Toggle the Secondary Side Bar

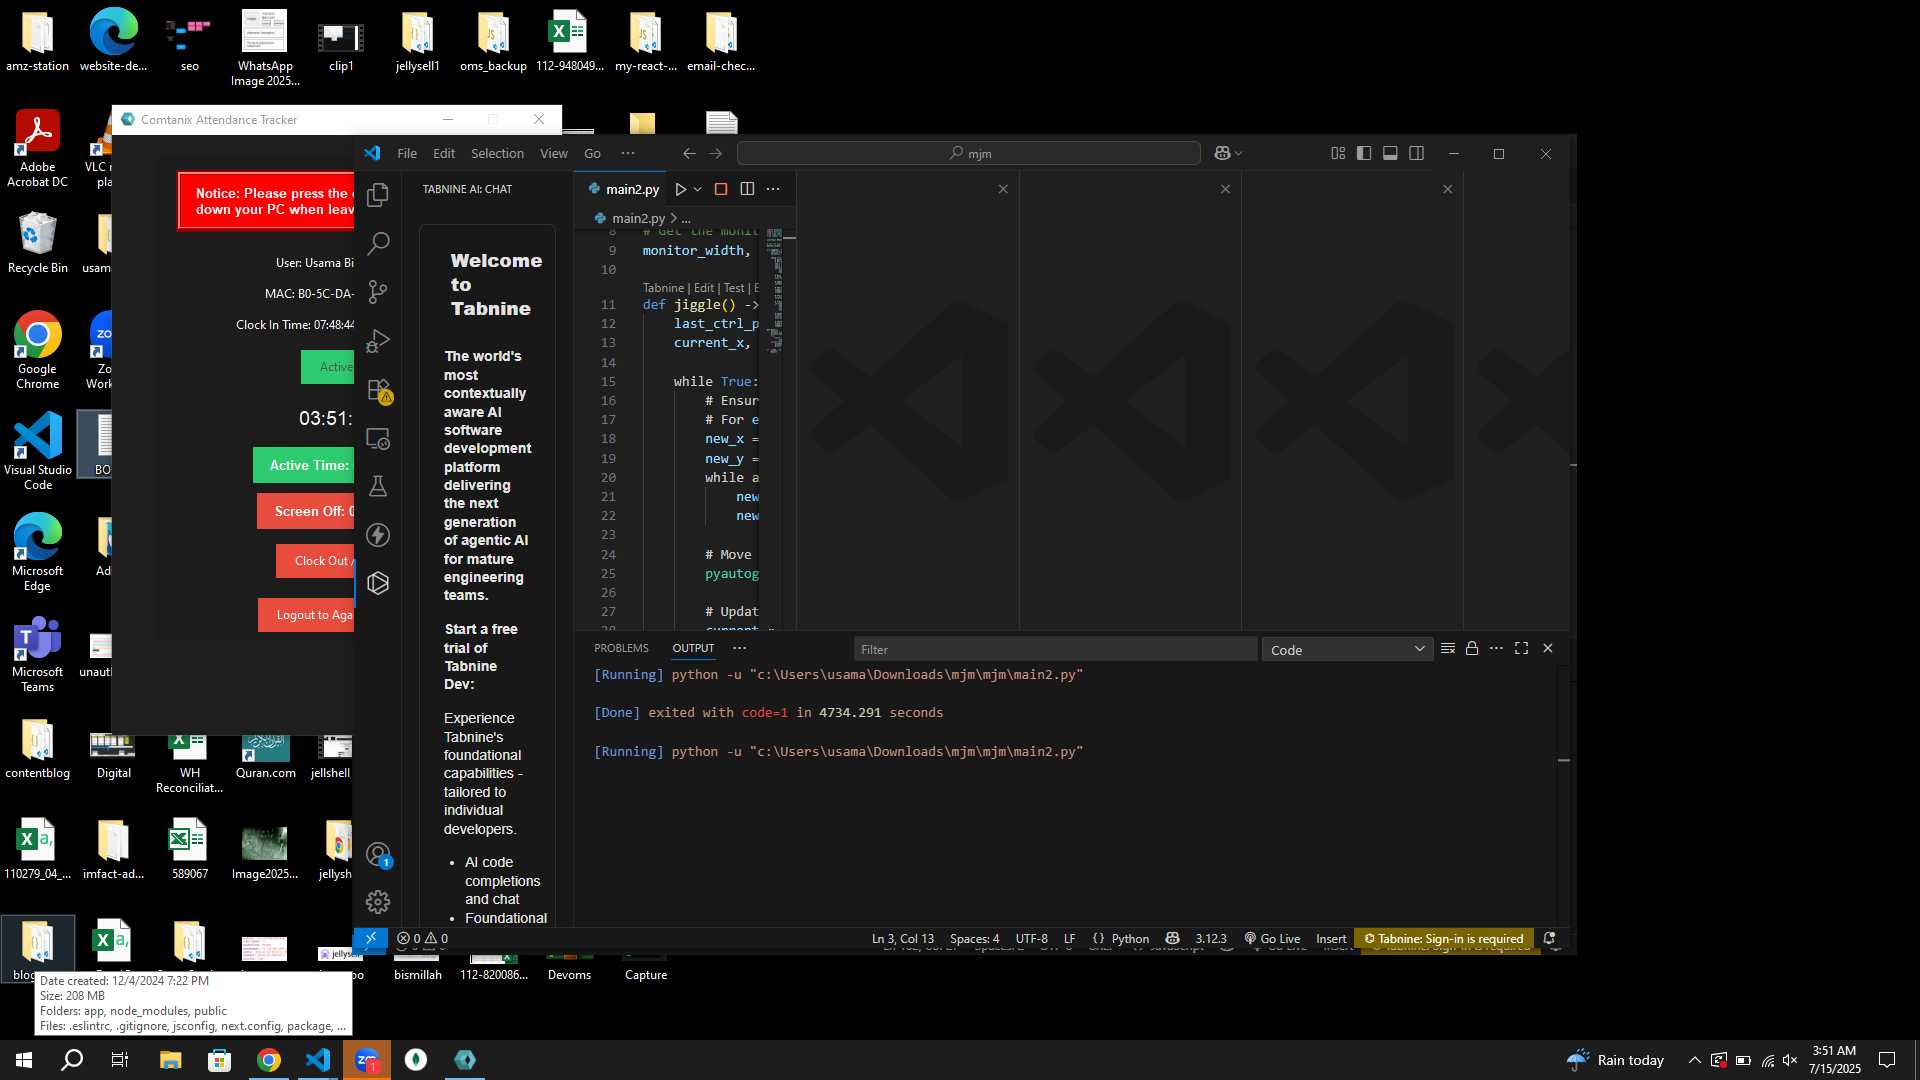(x=1416, y=153)
